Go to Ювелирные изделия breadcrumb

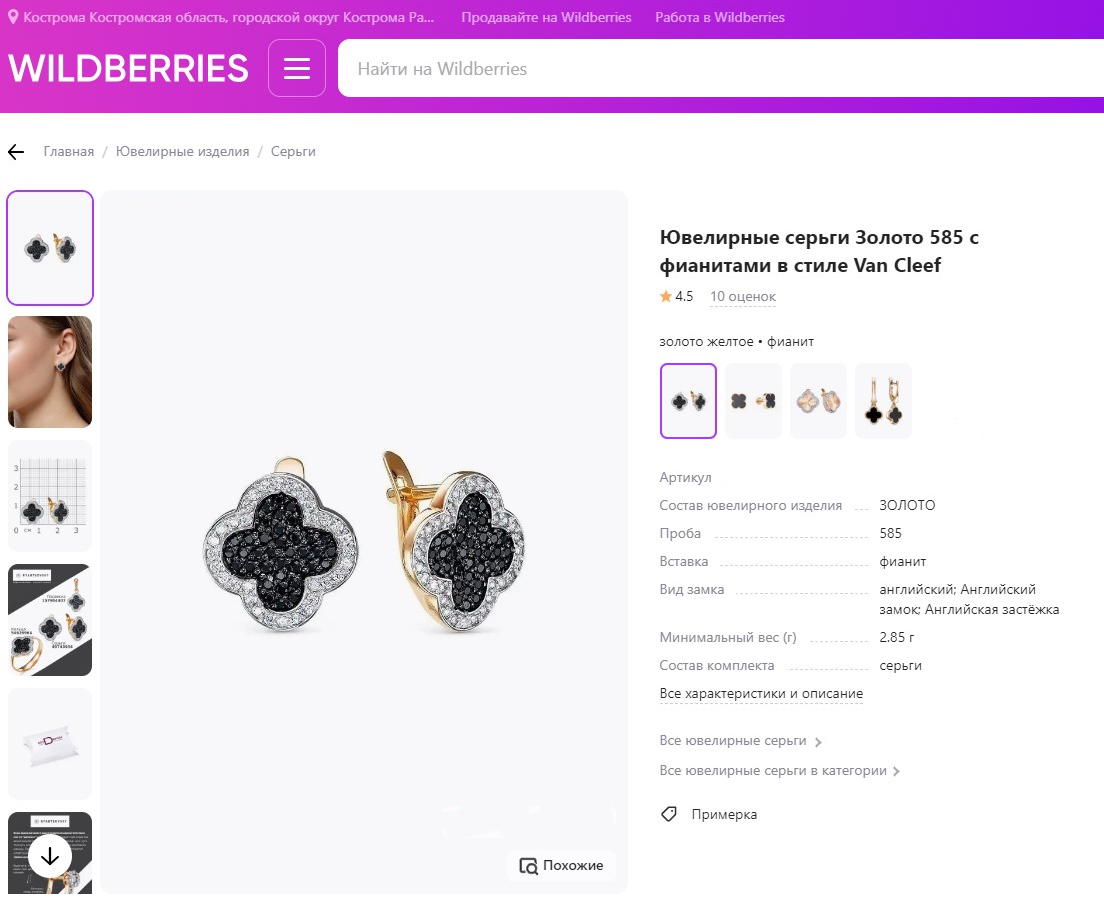[182, 152]
